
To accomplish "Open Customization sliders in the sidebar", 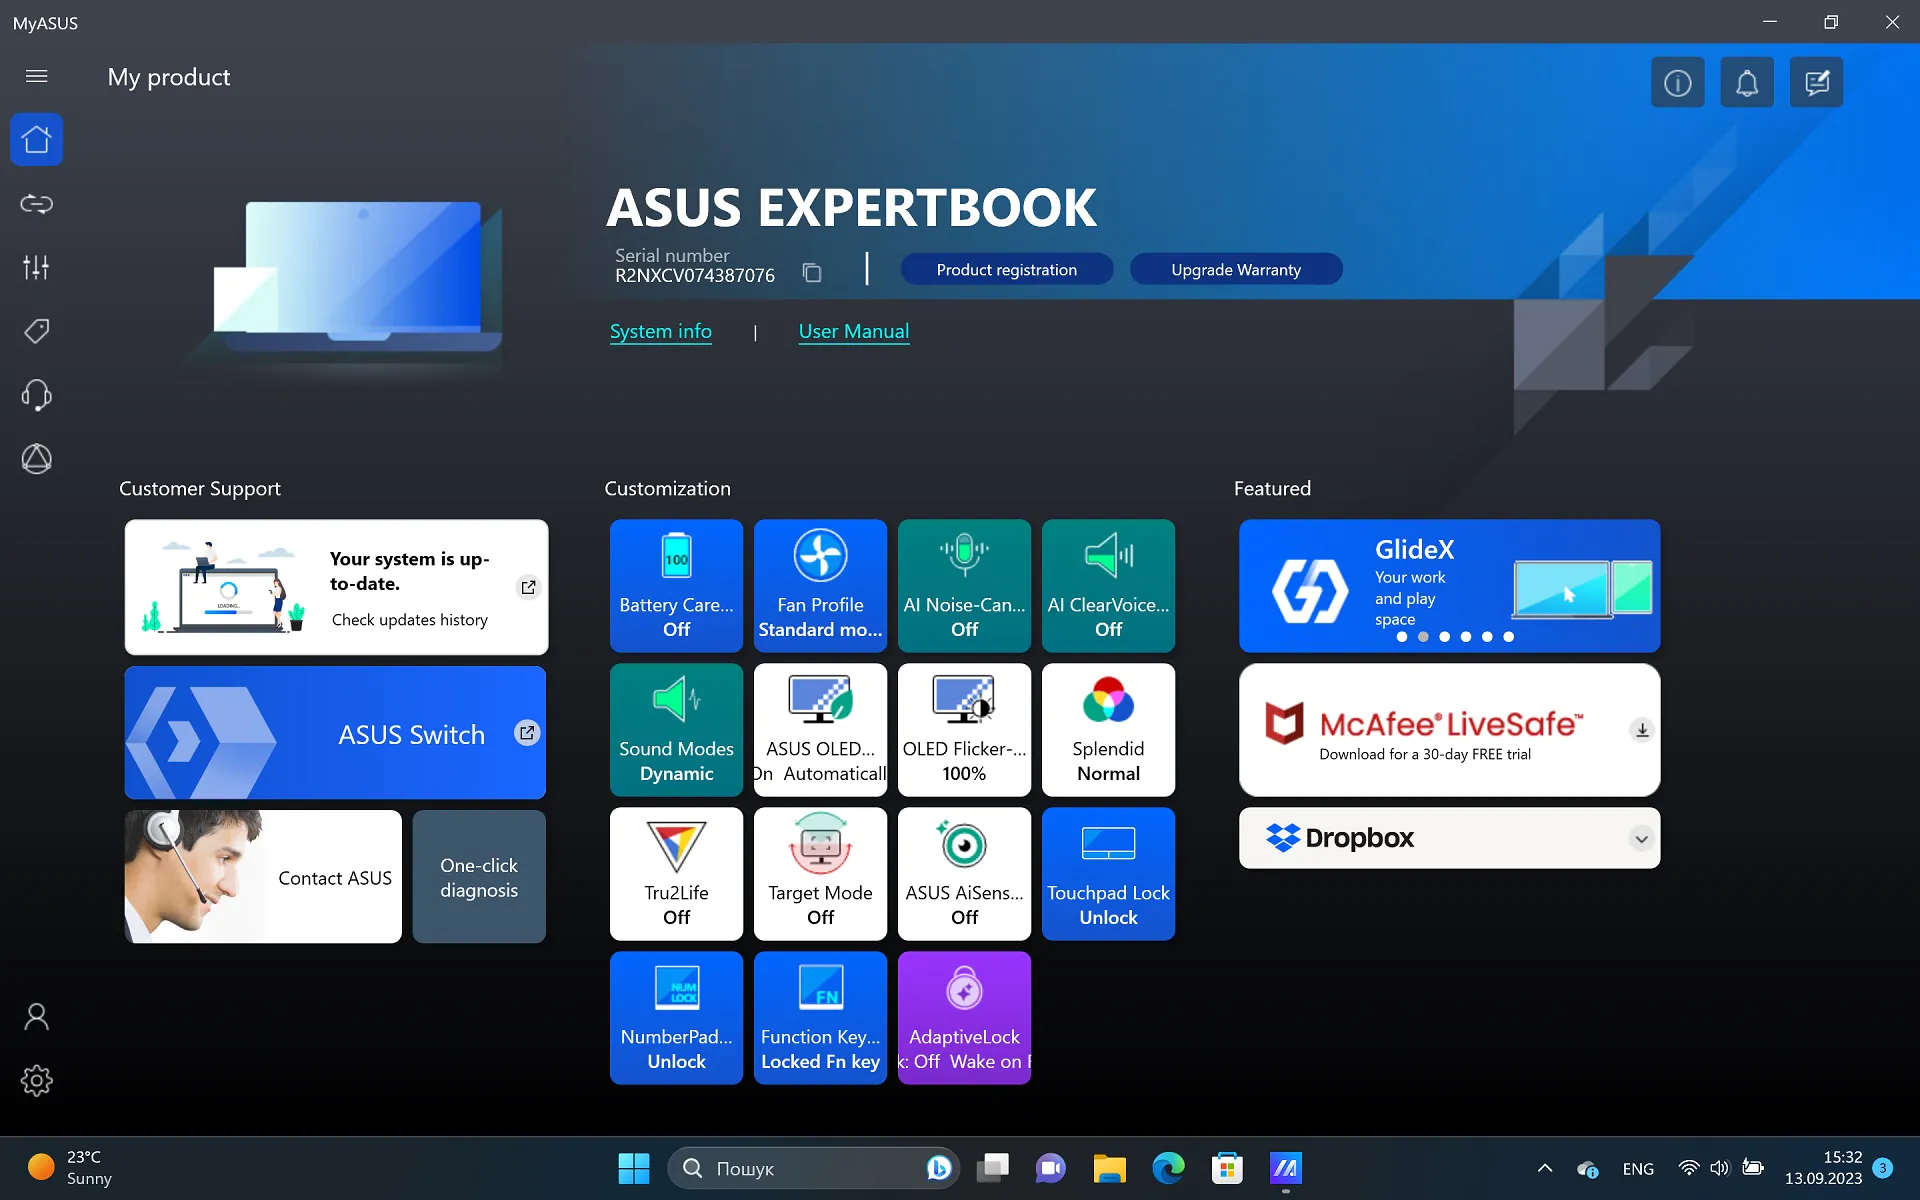I will (x=36, y=267).
